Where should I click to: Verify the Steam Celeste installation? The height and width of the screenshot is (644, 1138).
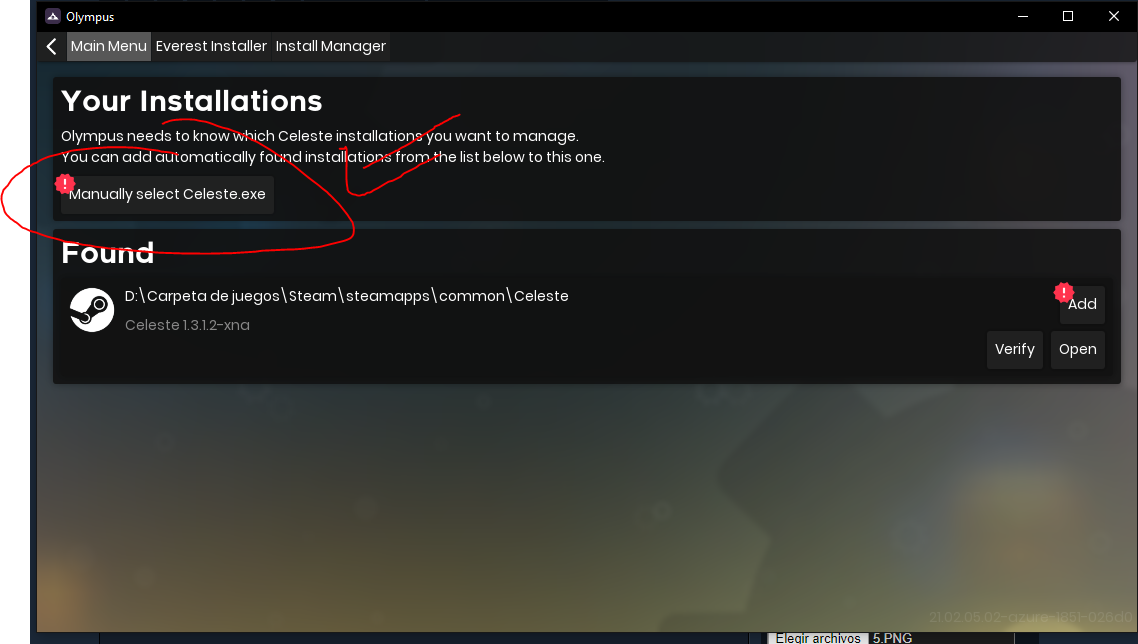(x=1015, y=350)
